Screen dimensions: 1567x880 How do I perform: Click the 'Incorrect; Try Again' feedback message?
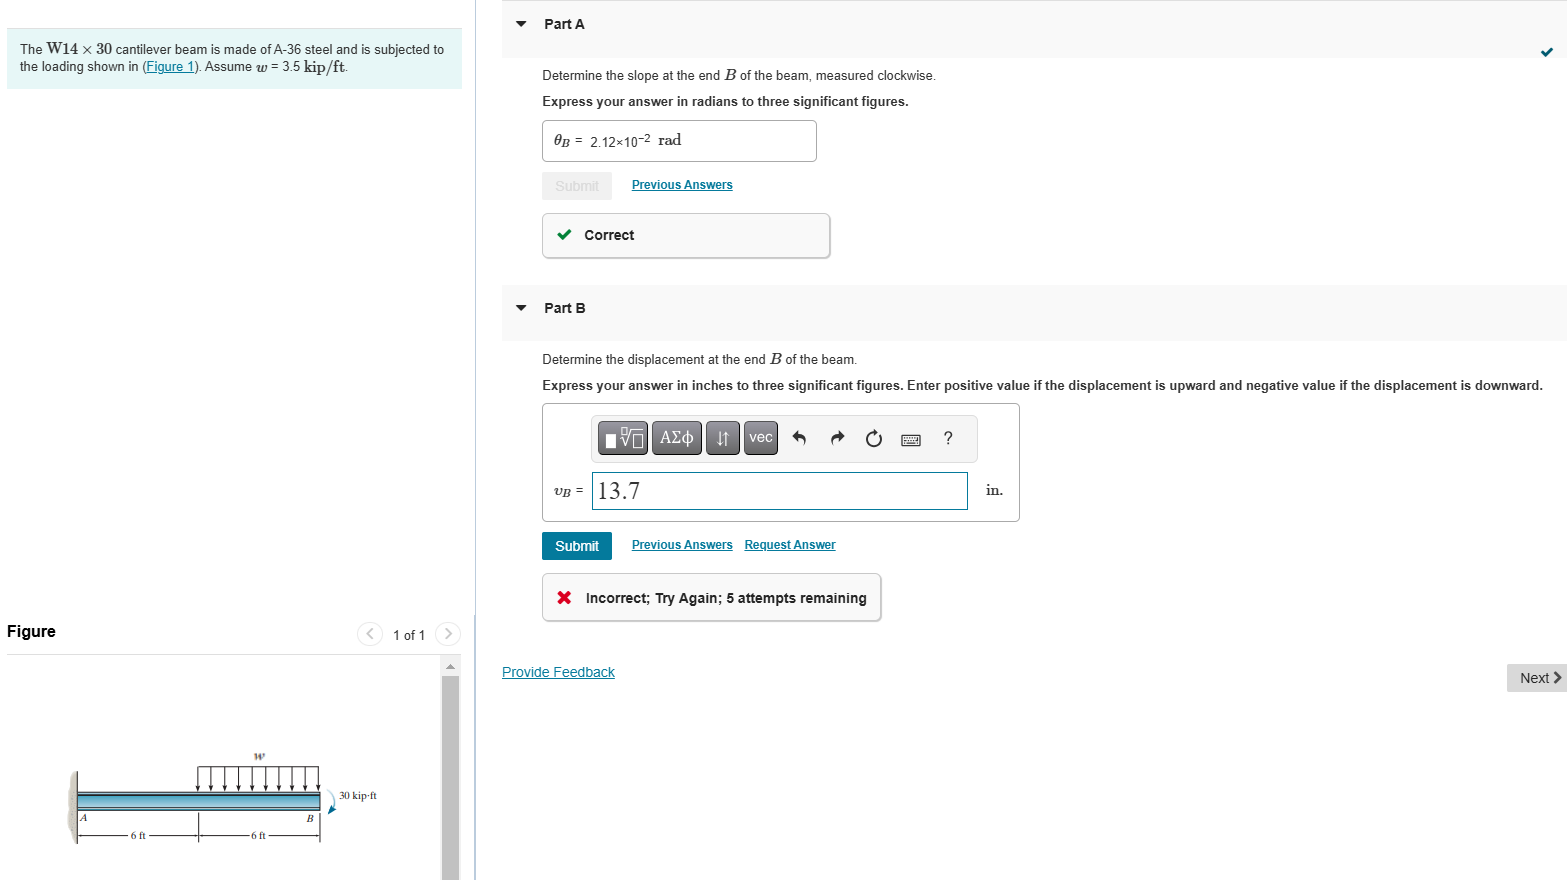coord(711,598)
